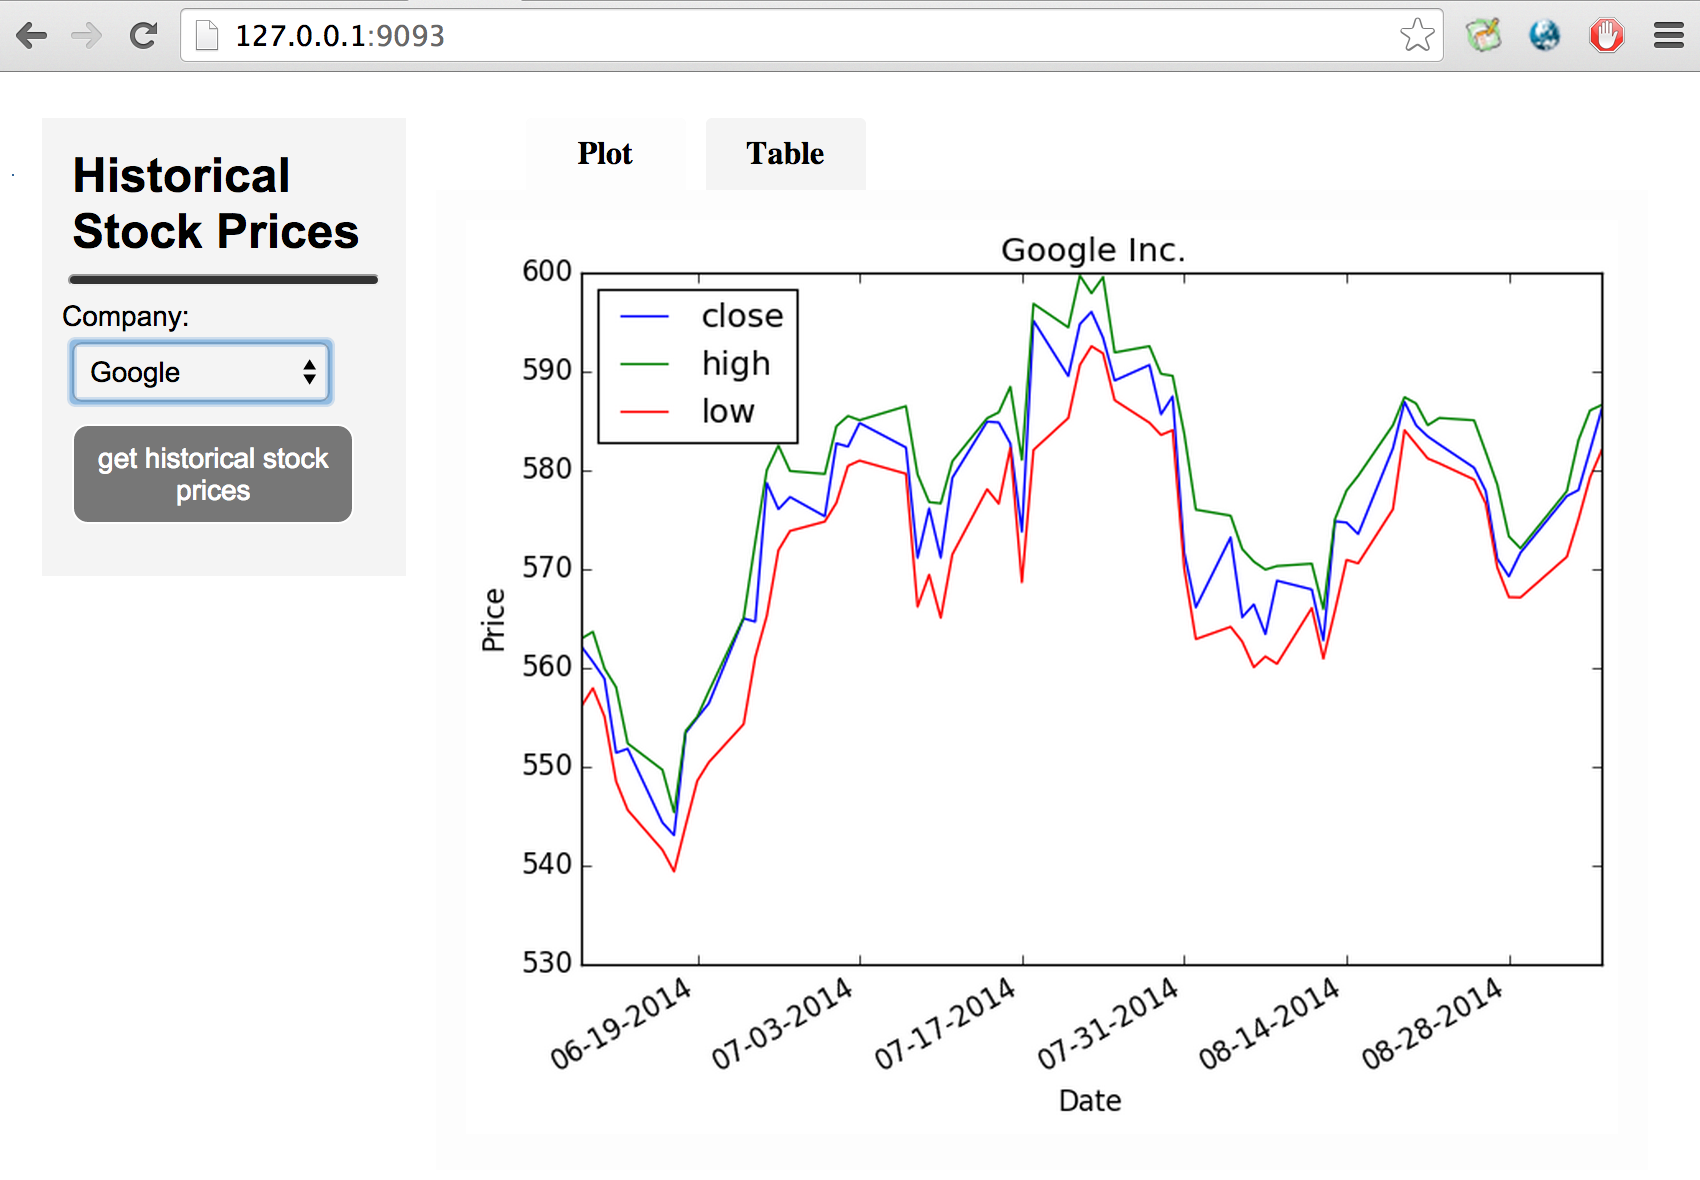Screen dimensions: 1700x1180
Task: Click the 580 y-axis tick label
Action: pos(547,469)
